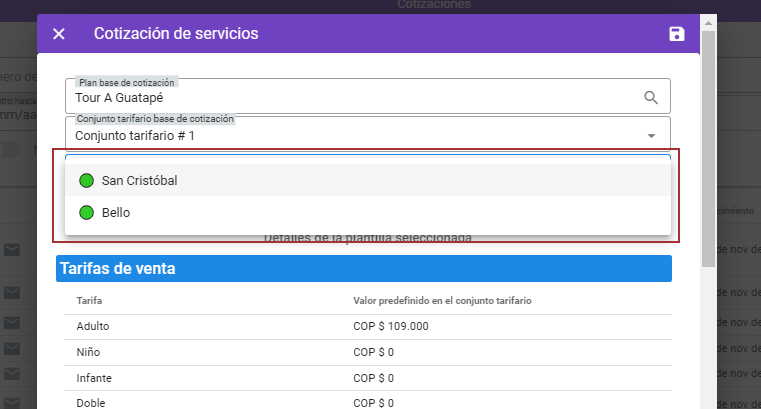The height and width of the screenshot is (409, 761).
Task: Click the Tarifa column header
Action: [x=90, y=301]
